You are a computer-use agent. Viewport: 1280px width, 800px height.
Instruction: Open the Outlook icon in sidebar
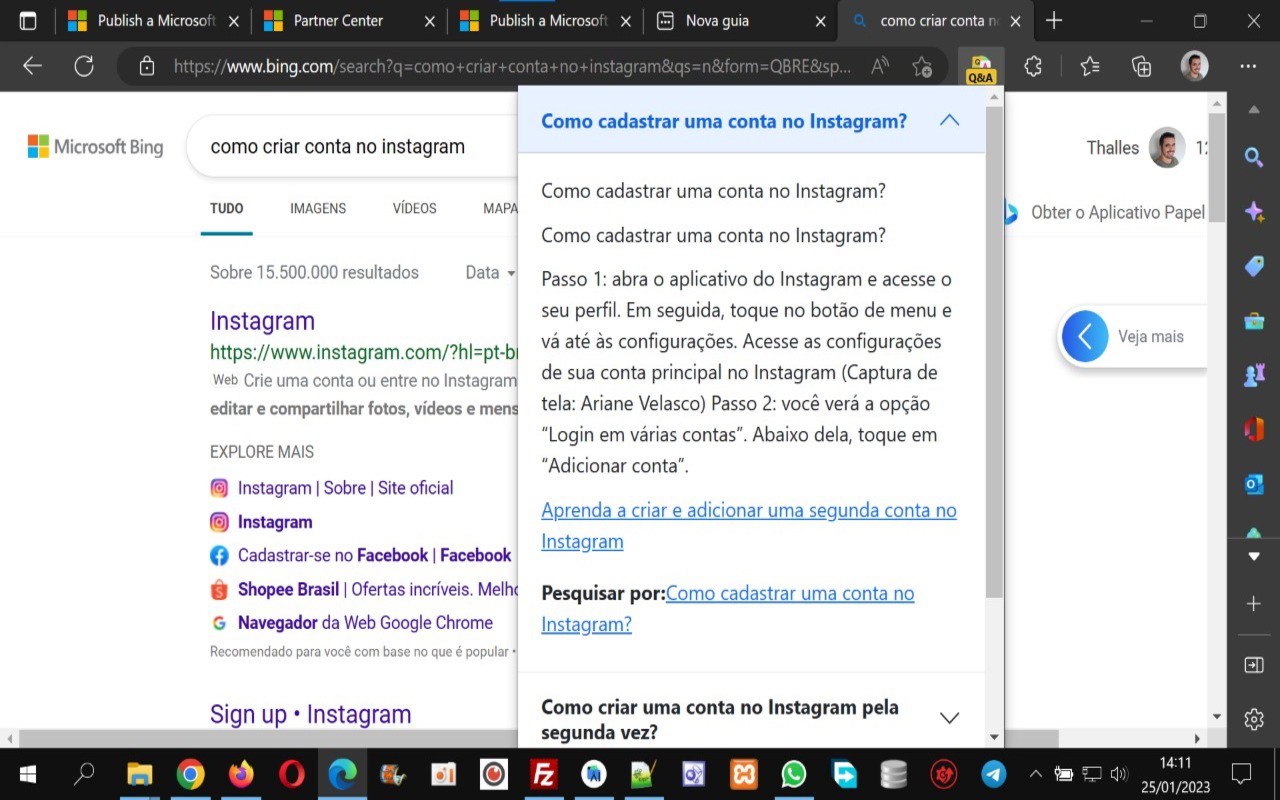coord(1254,484)
